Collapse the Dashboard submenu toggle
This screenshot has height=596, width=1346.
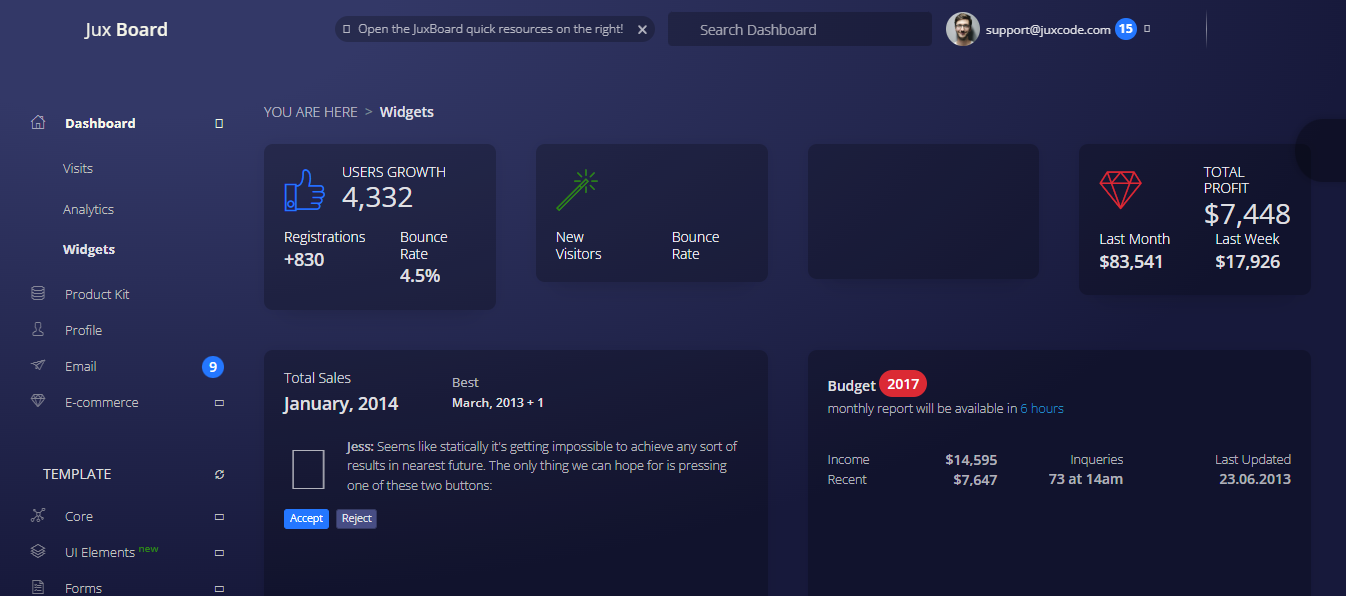click(219, 124)
